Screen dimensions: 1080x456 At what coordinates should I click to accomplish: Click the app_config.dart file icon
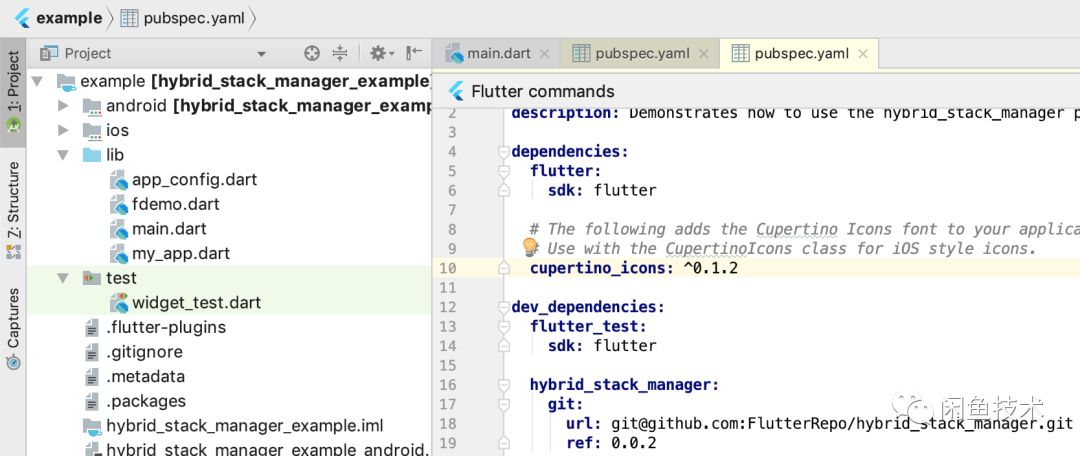[119, 180]
